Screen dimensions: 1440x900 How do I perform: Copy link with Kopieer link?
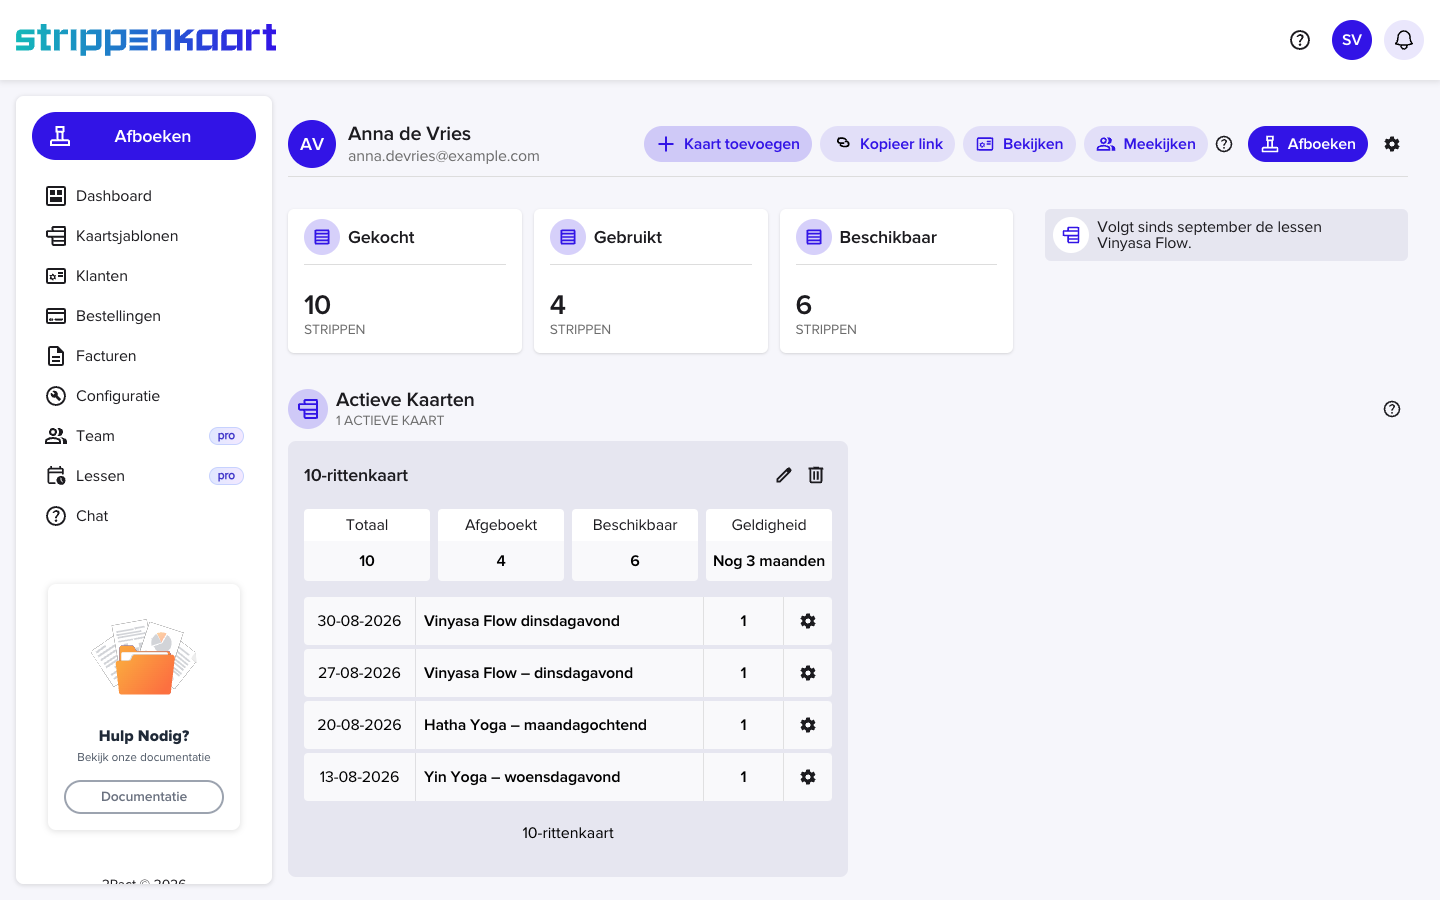coord(888,144)
